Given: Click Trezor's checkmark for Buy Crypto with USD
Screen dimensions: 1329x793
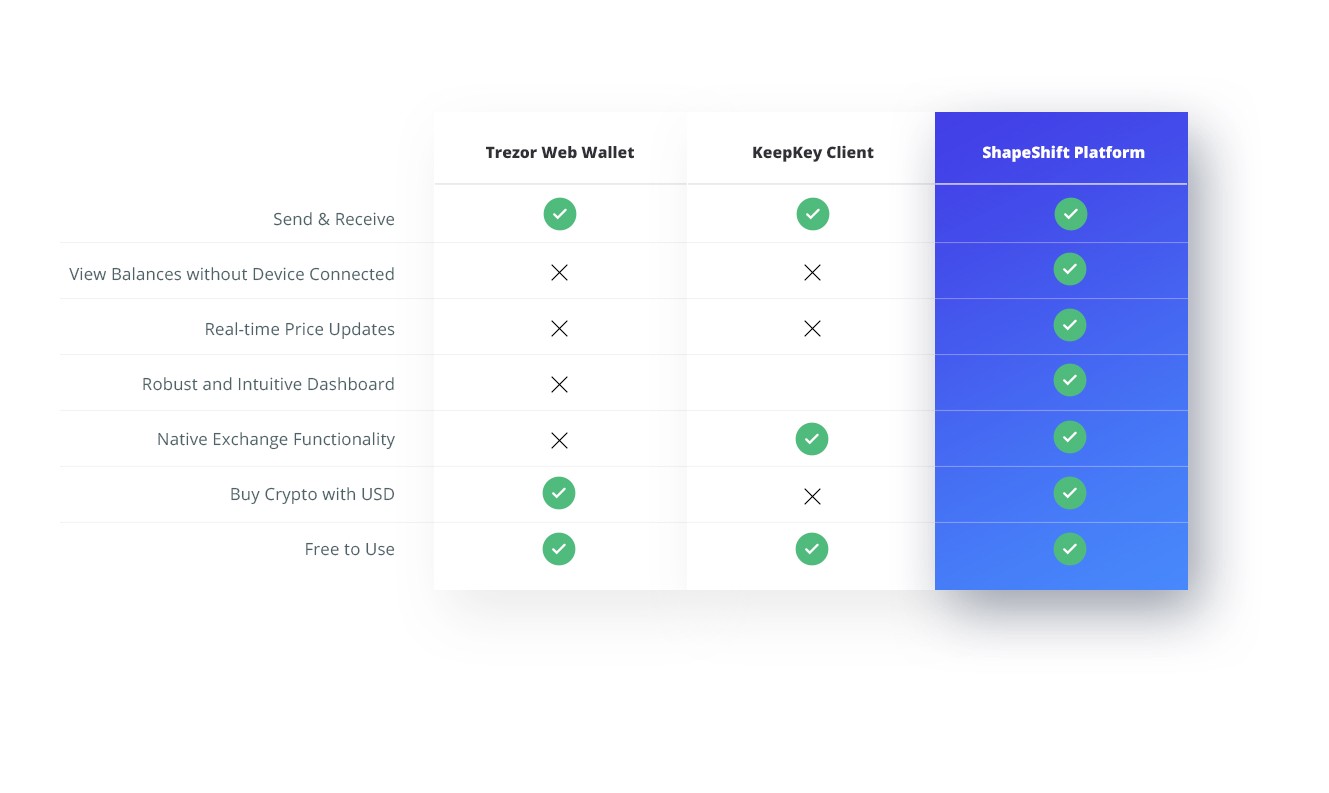Looking at the screenshot, I should tap(559, 493).
